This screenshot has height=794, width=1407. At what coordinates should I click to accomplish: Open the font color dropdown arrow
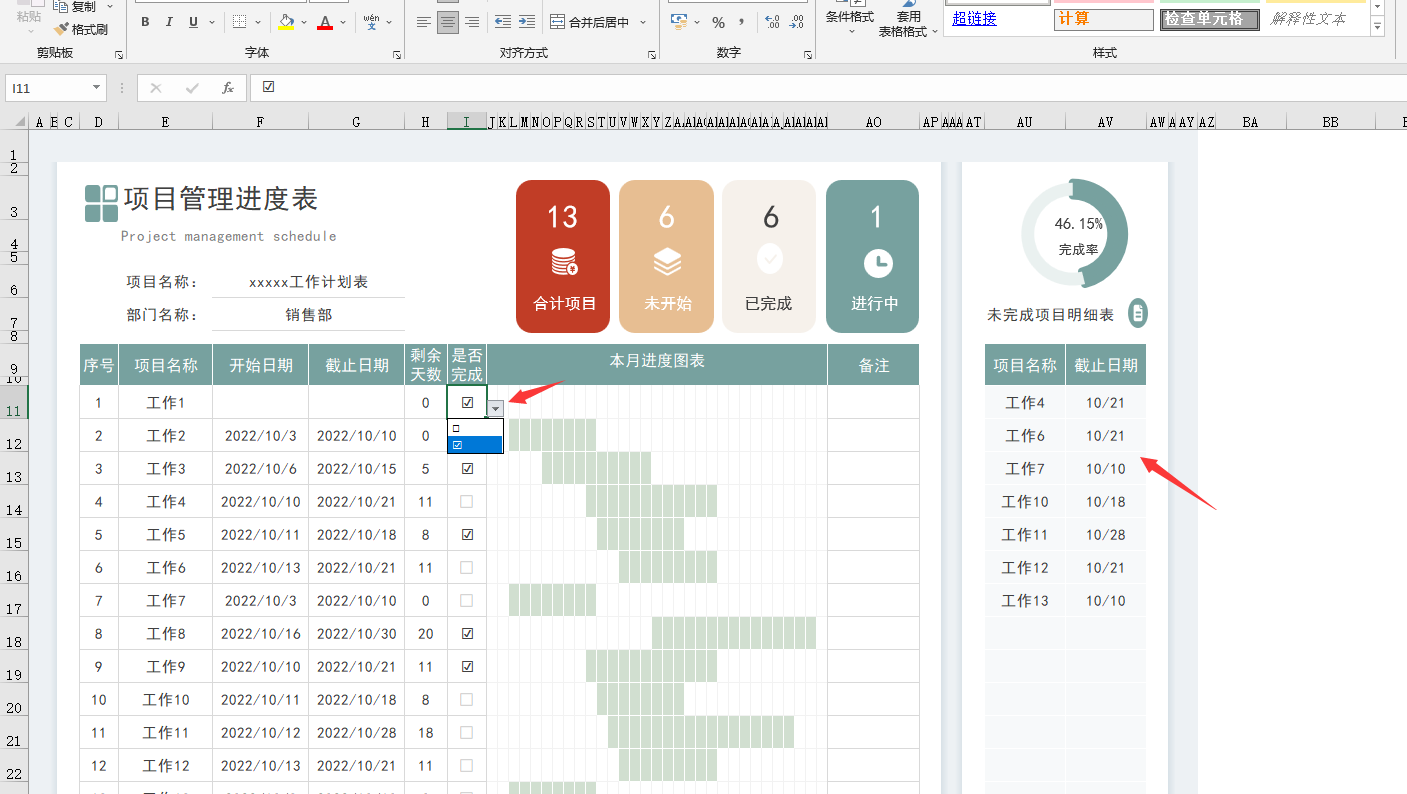(343, 22)
